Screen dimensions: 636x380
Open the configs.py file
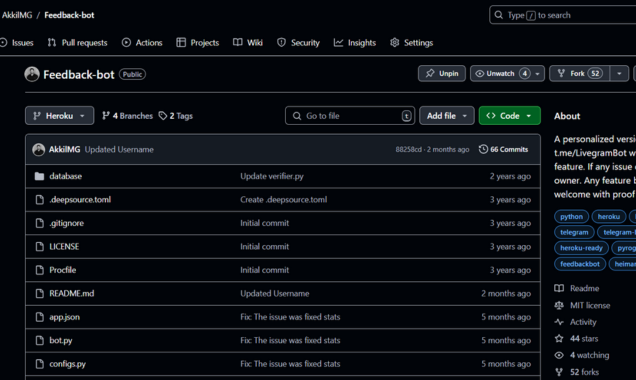(68, 364)
